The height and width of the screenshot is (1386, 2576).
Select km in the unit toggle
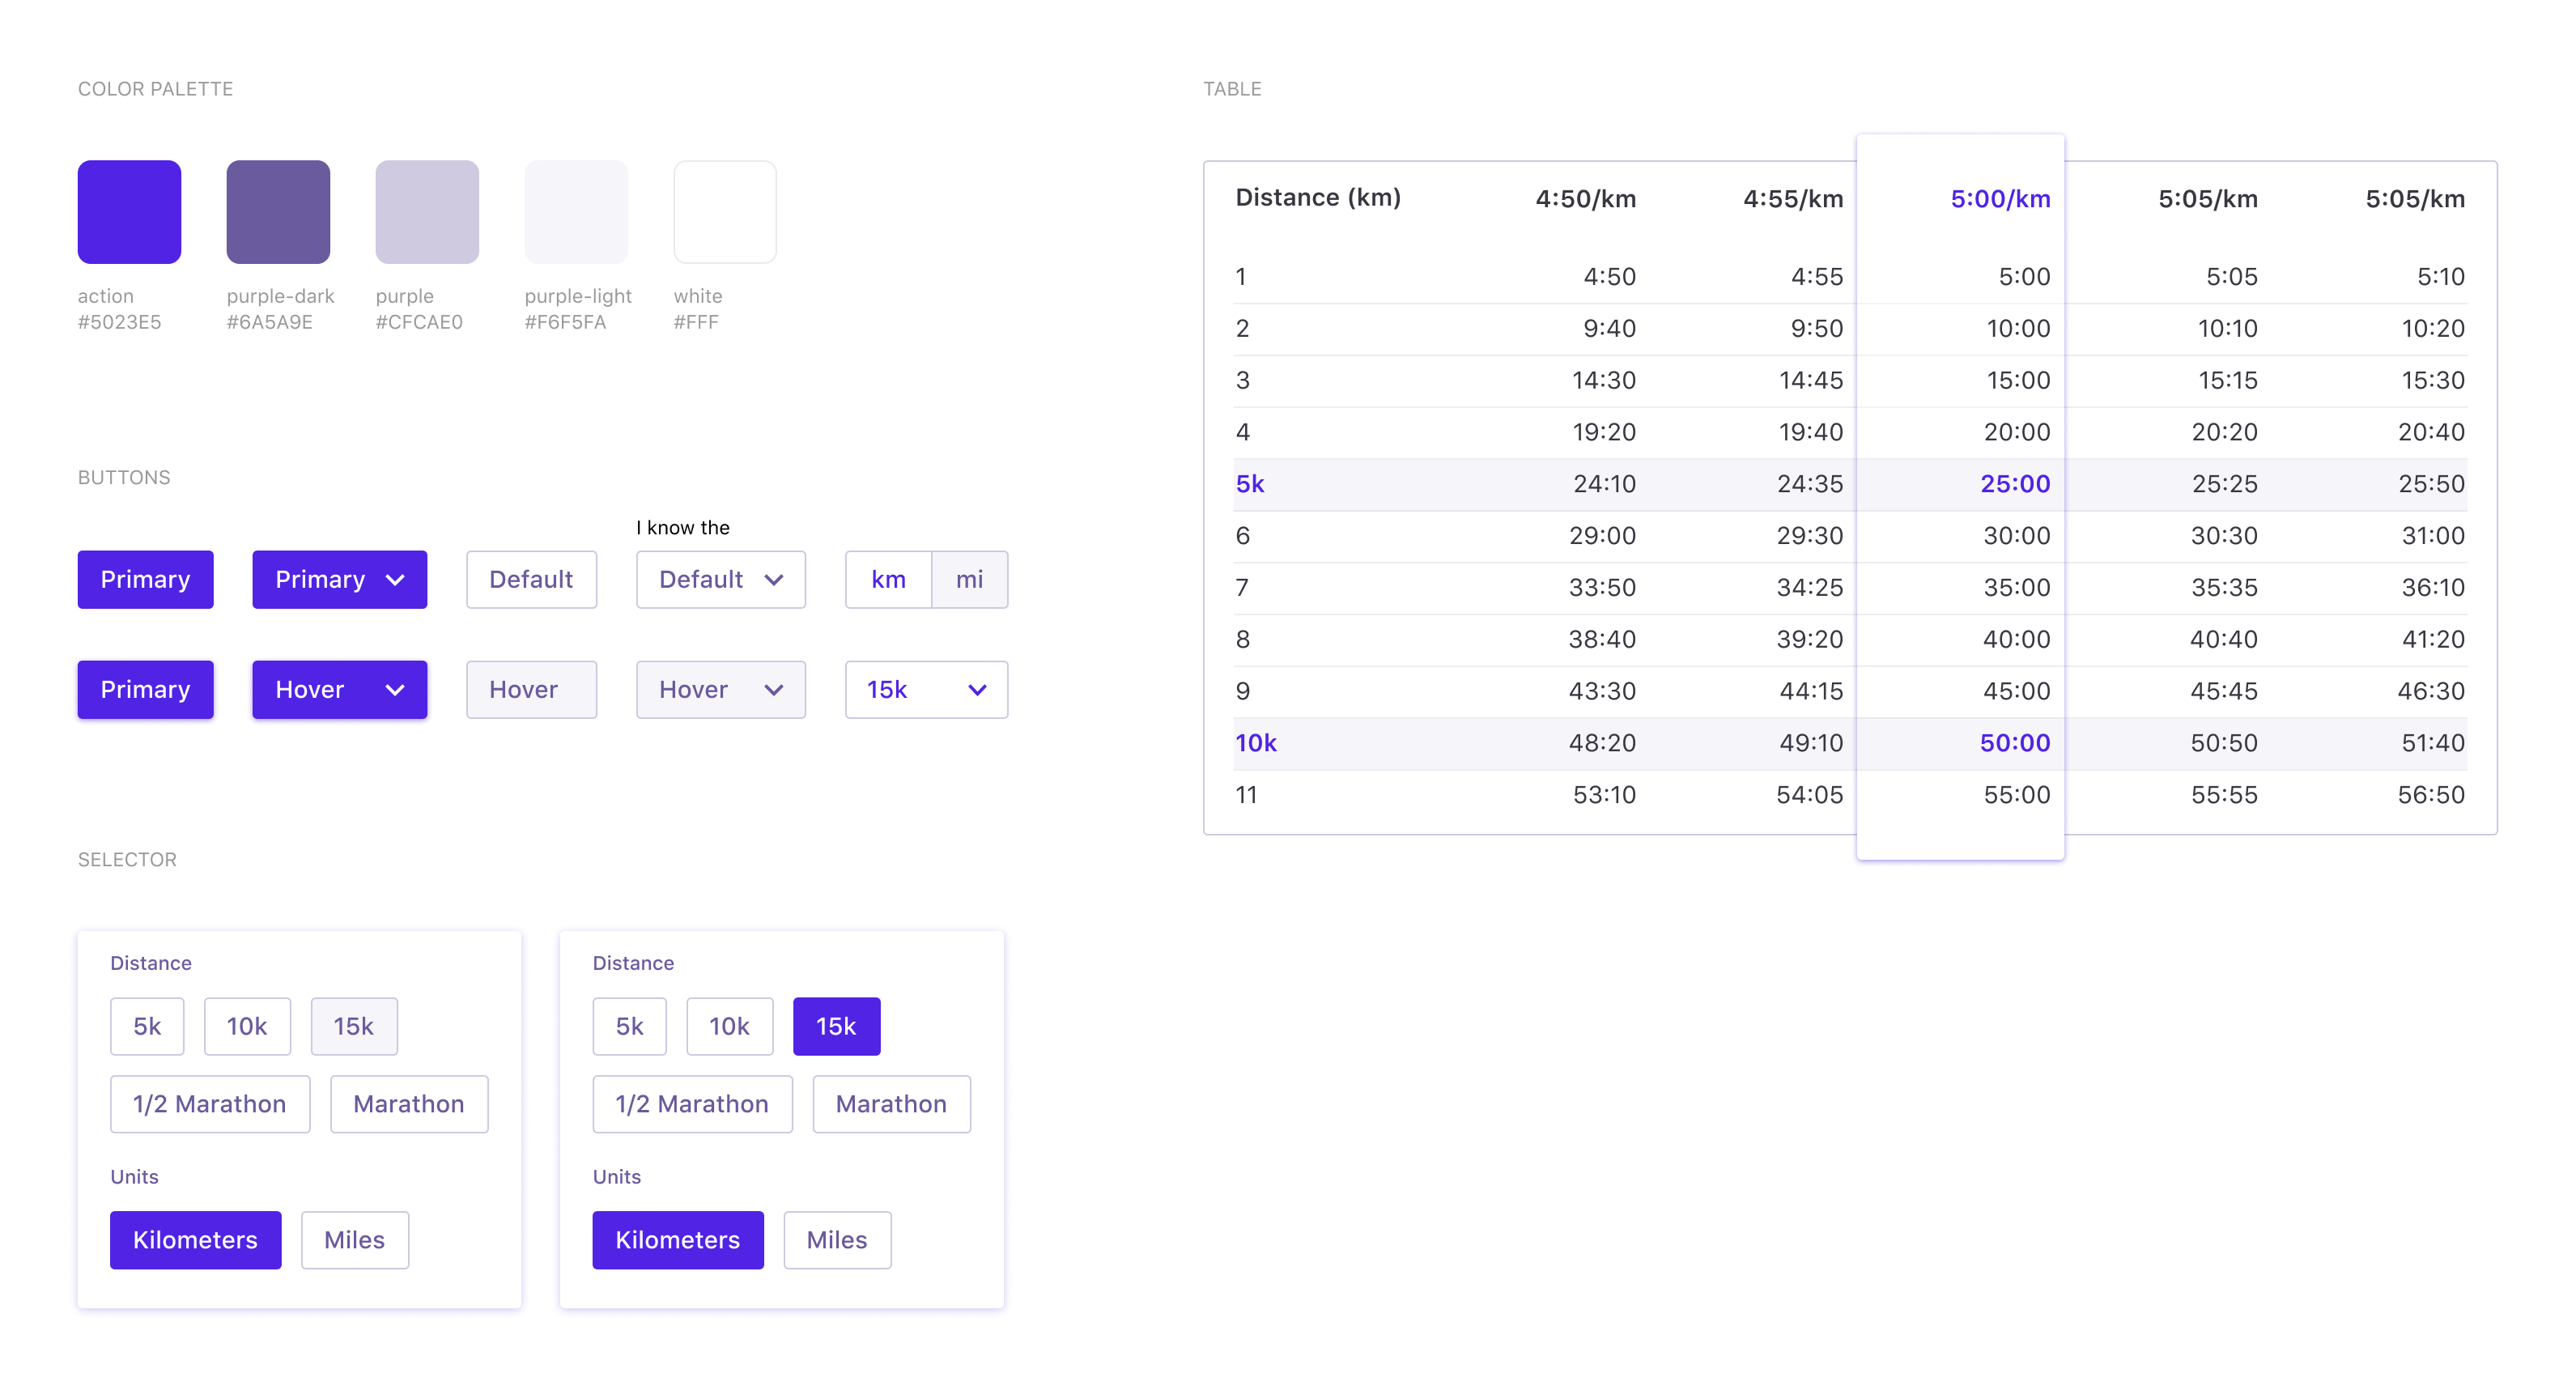point(888,580)
